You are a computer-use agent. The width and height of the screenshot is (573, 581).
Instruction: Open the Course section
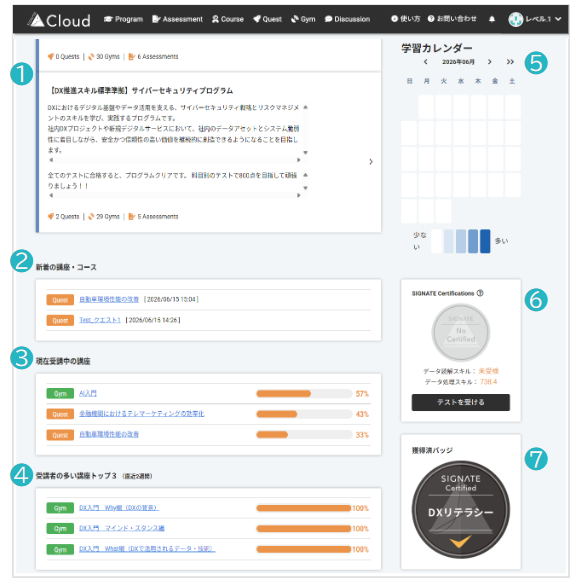pos(228,19)
